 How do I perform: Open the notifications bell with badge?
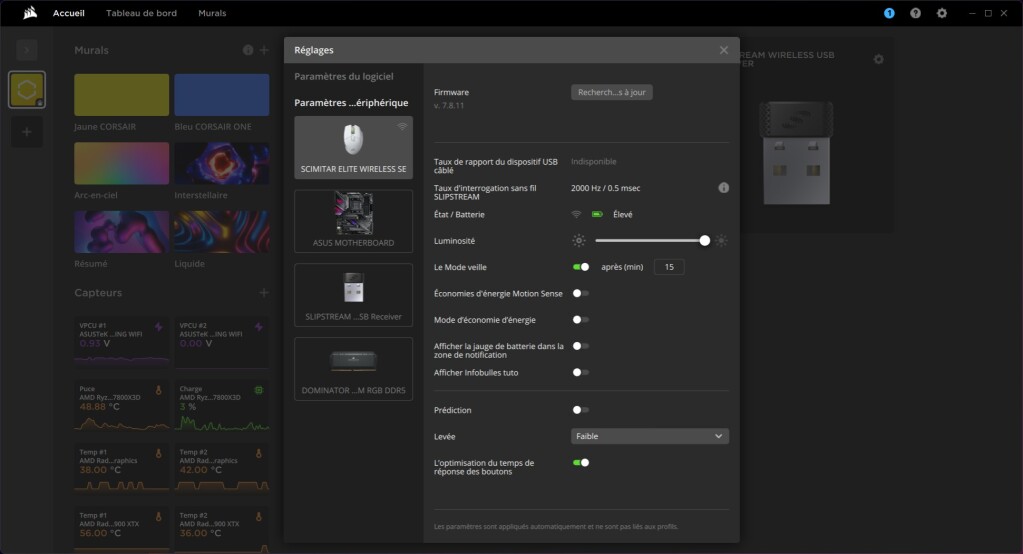tap(889, 13)
